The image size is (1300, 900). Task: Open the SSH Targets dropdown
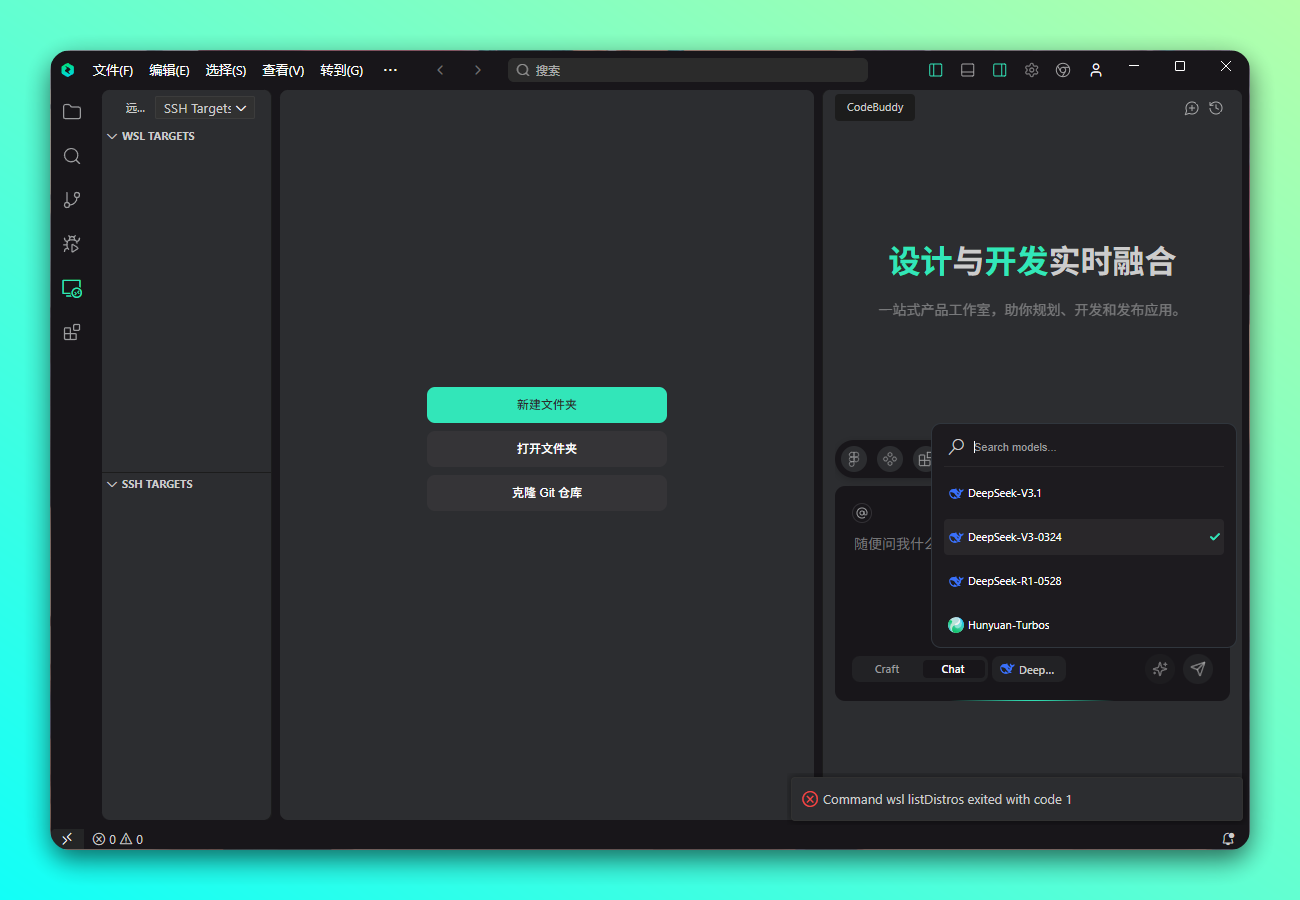click(x=205, y=108)
